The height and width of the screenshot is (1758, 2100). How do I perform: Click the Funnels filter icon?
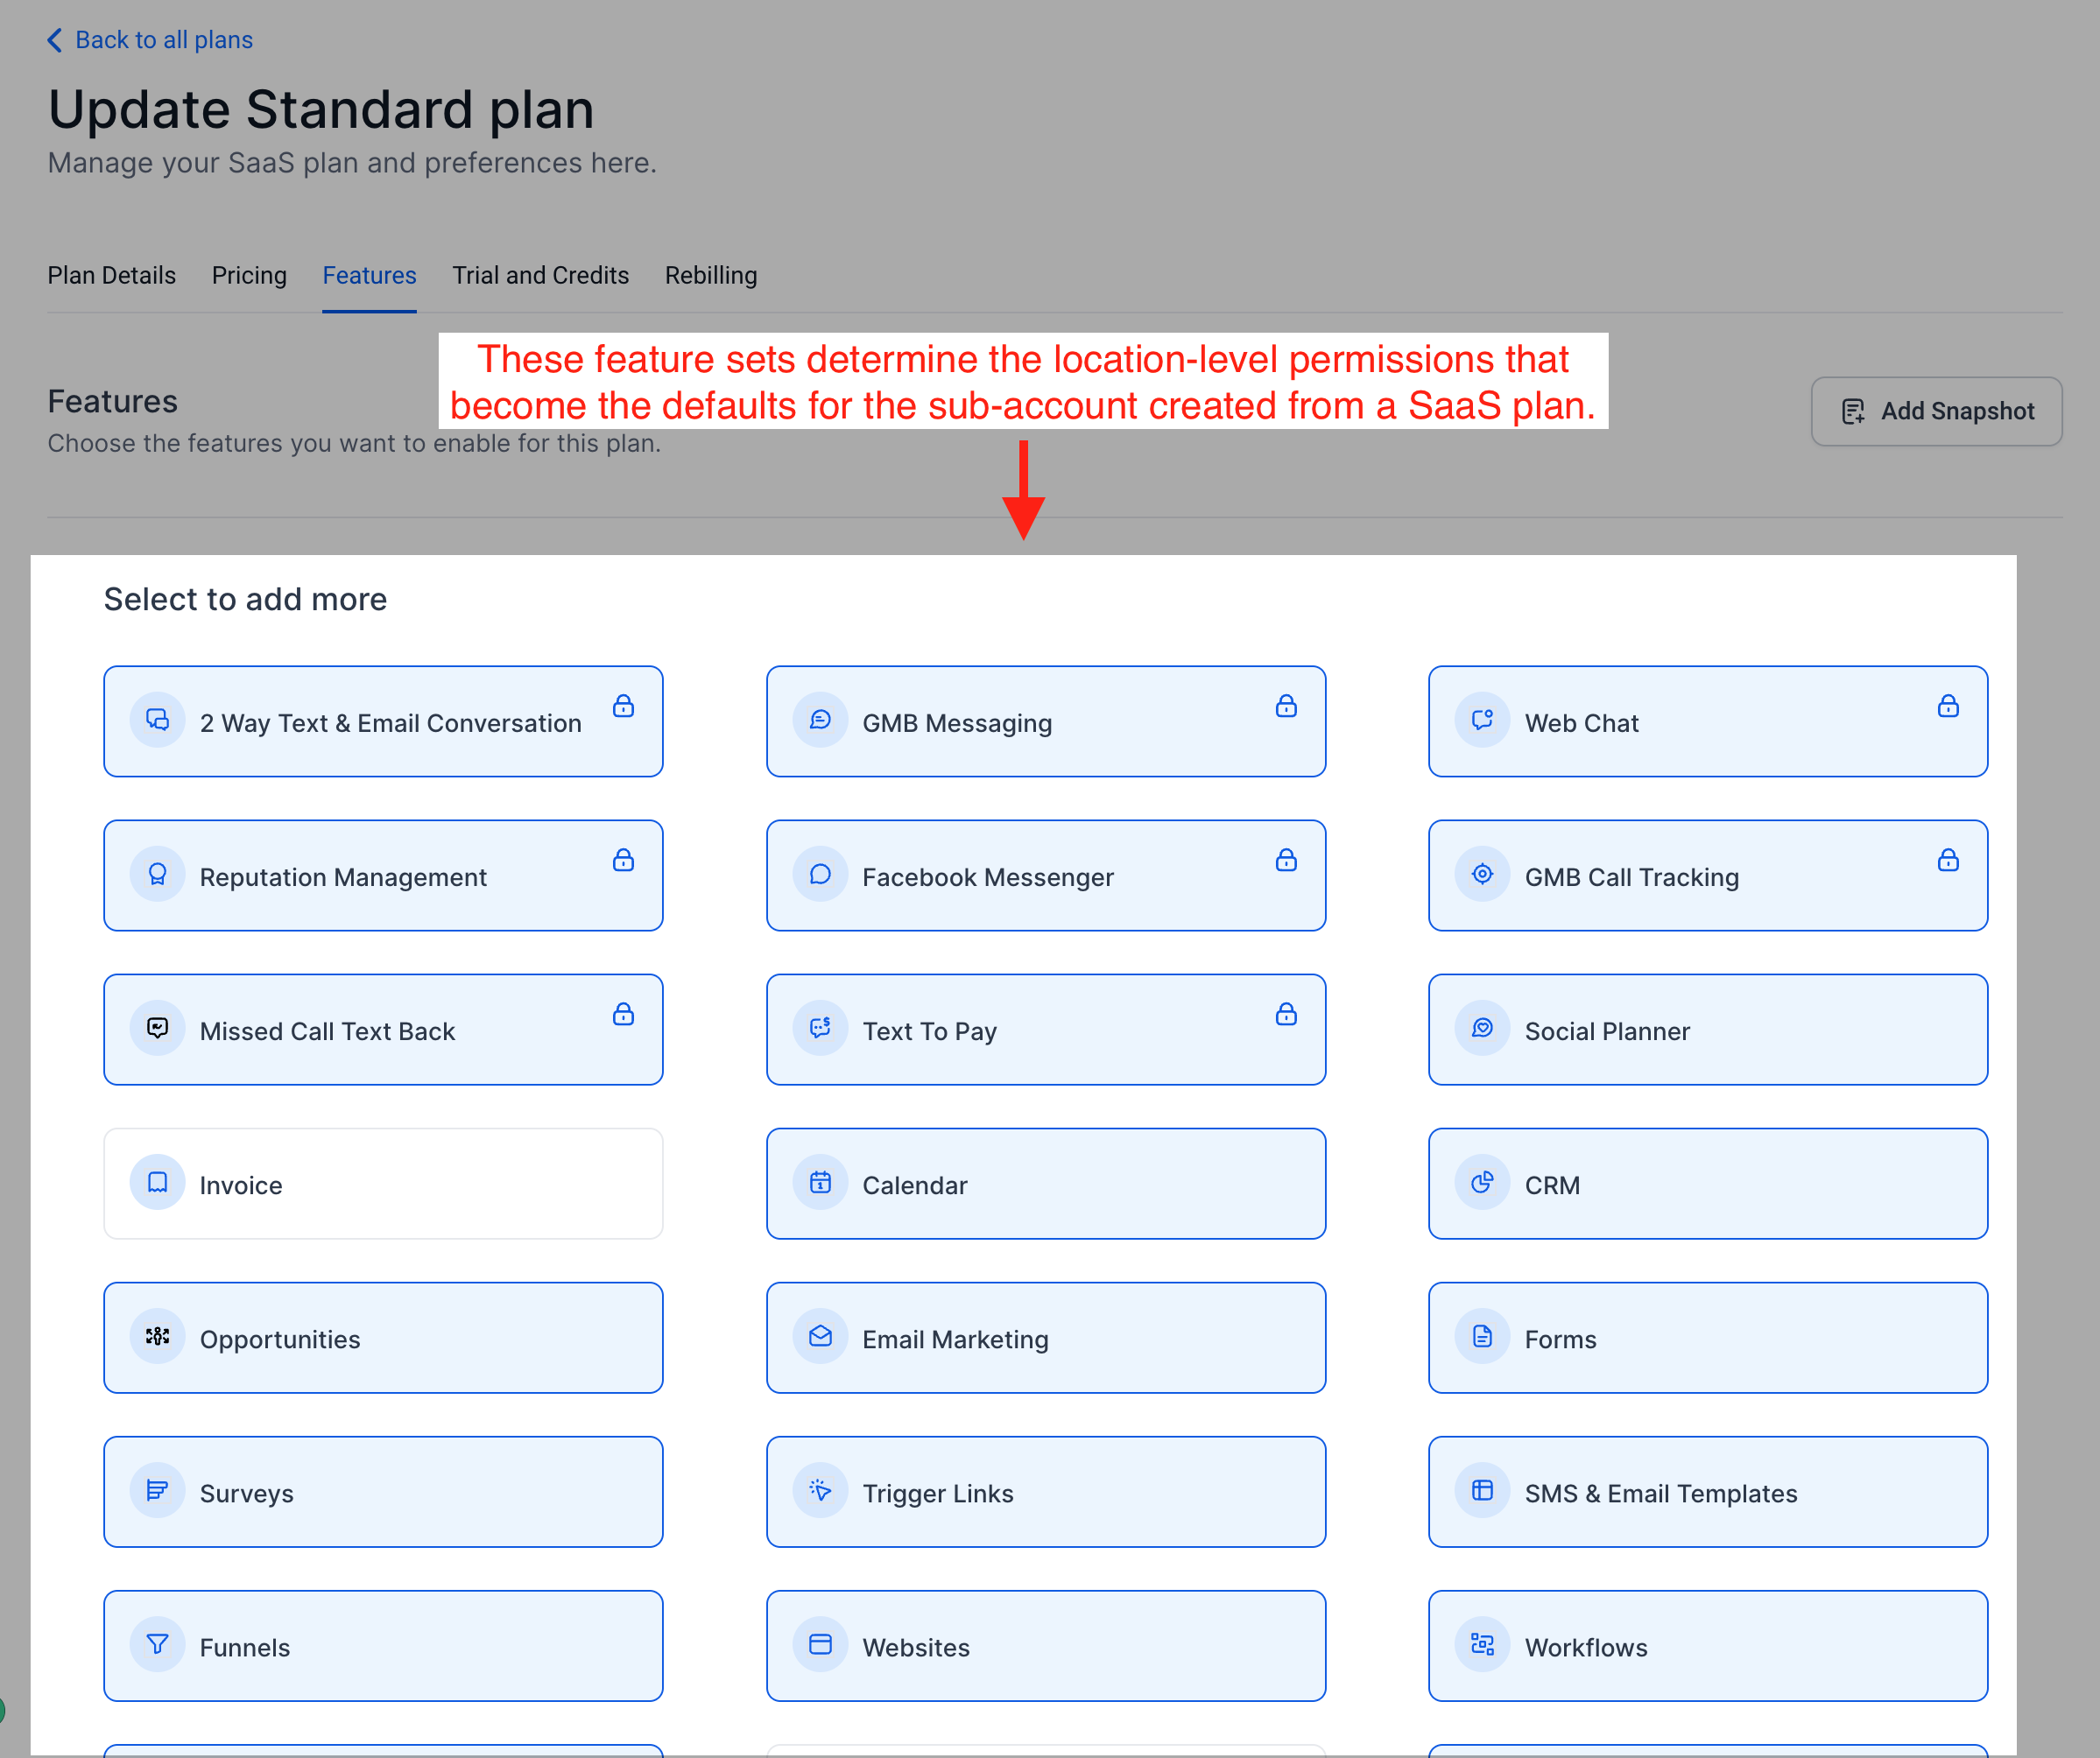[x=158, y=1645]
